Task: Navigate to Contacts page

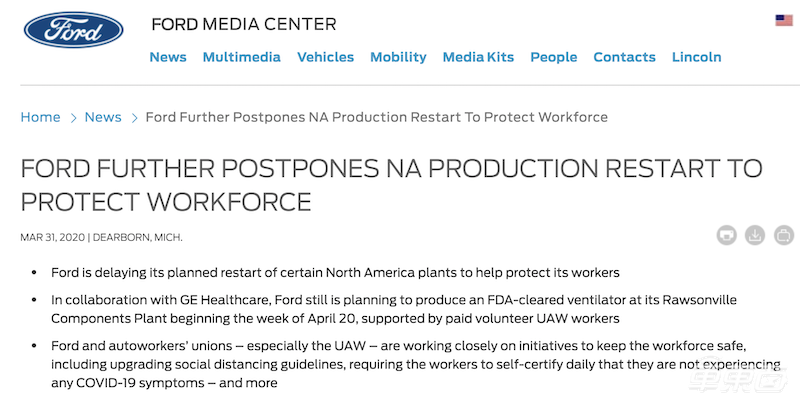Action: pyautogui.click(x=624, y=57)
